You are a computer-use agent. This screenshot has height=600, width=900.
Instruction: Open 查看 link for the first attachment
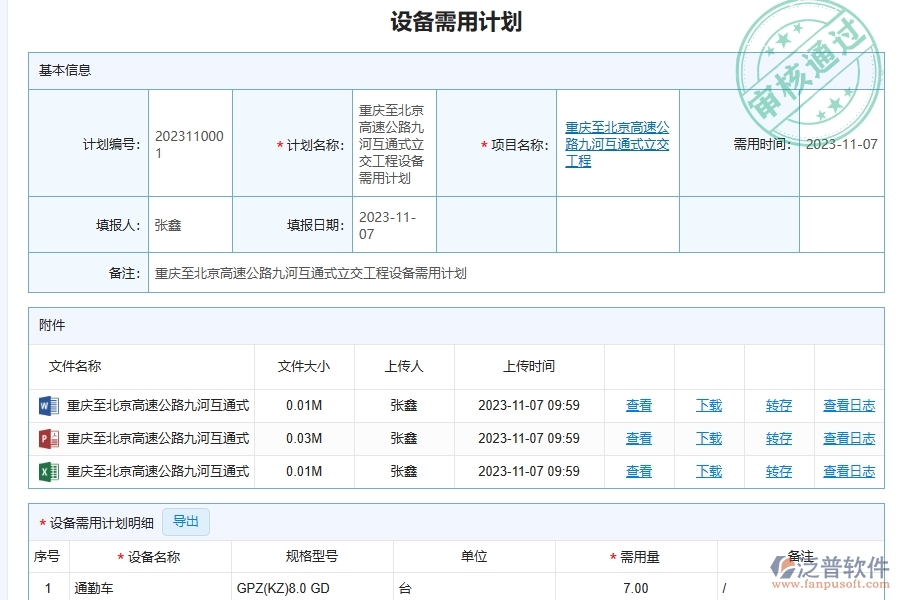(x=639, y=405)
